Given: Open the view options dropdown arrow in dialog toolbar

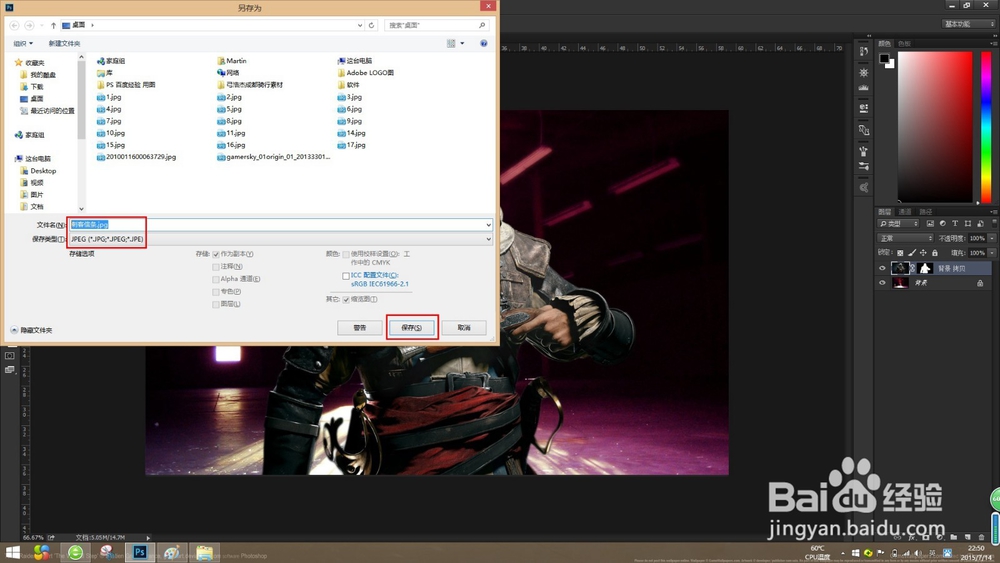Looking at the screenshot, I should pyautogui.click(x=462, y=43).
